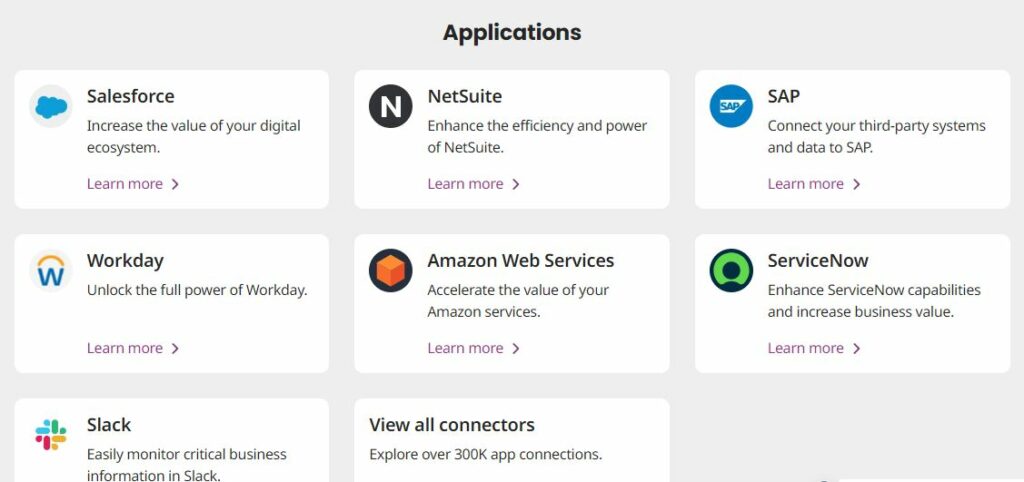Click the green ServiceNow logo icon
Viewport: 1024px width, 482px height.
coord(731,270)
